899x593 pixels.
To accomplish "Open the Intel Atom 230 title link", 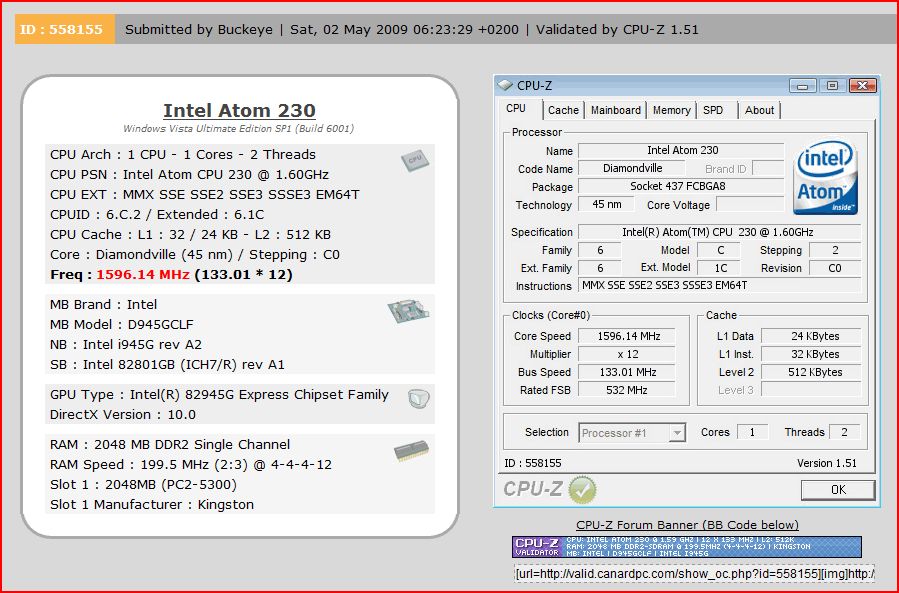I will [239, 110].
